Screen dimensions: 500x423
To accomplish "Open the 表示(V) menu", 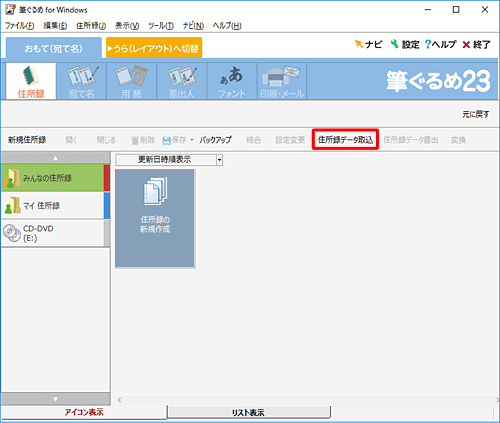I will (127, 26).
